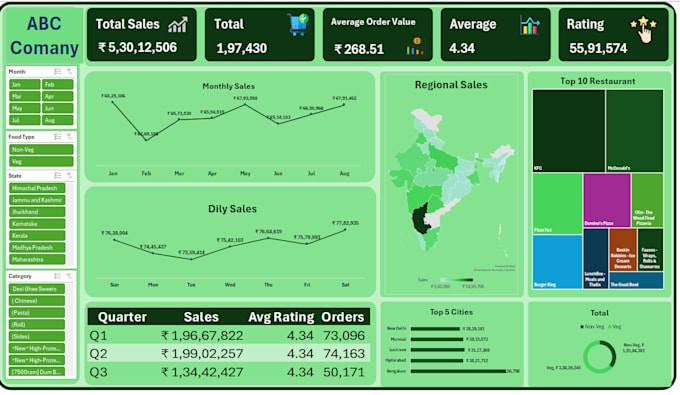The image size is (680, 395).
Task: Click Q1 sales value ₹1,96,67,822
Action: 202,335
